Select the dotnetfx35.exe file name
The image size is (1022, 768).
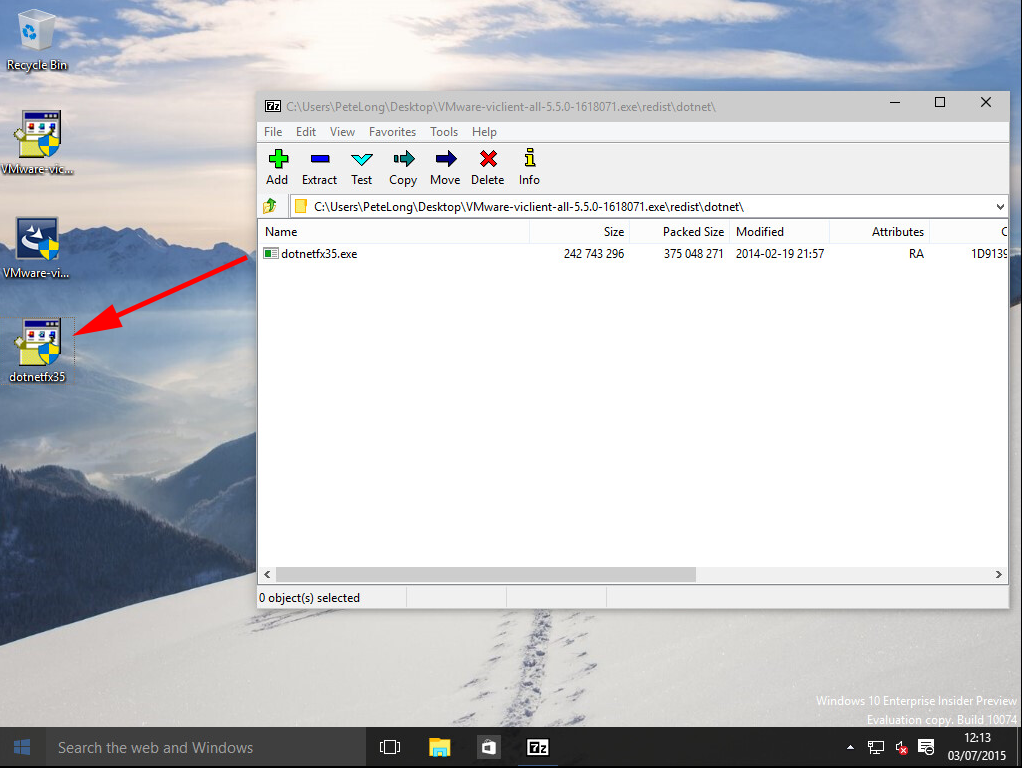point(319,254)
